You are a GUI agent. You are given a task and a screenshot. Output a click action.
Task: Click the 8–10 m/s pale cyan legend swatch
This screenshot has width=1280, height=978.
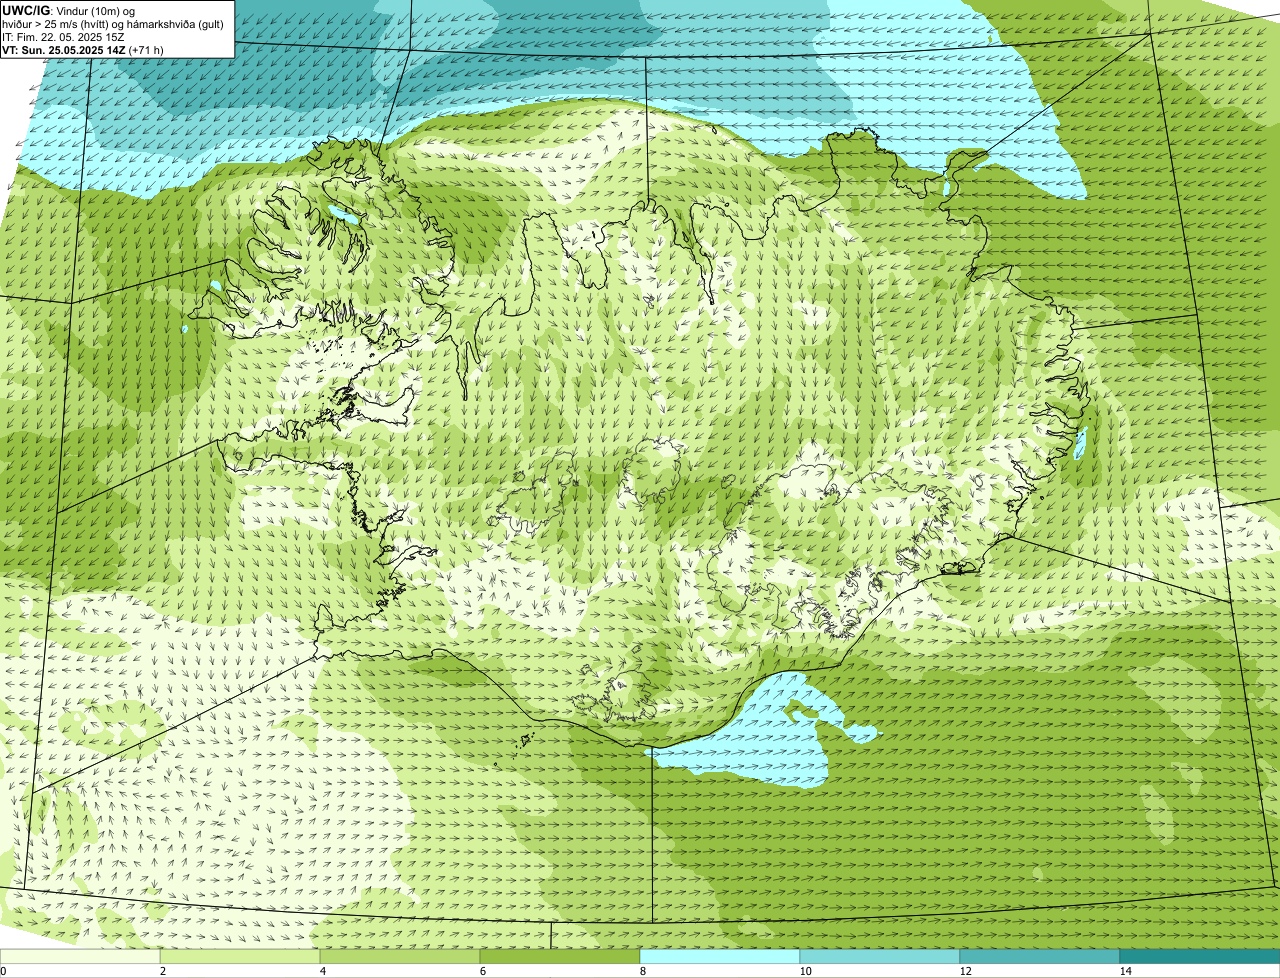[720, 956]
